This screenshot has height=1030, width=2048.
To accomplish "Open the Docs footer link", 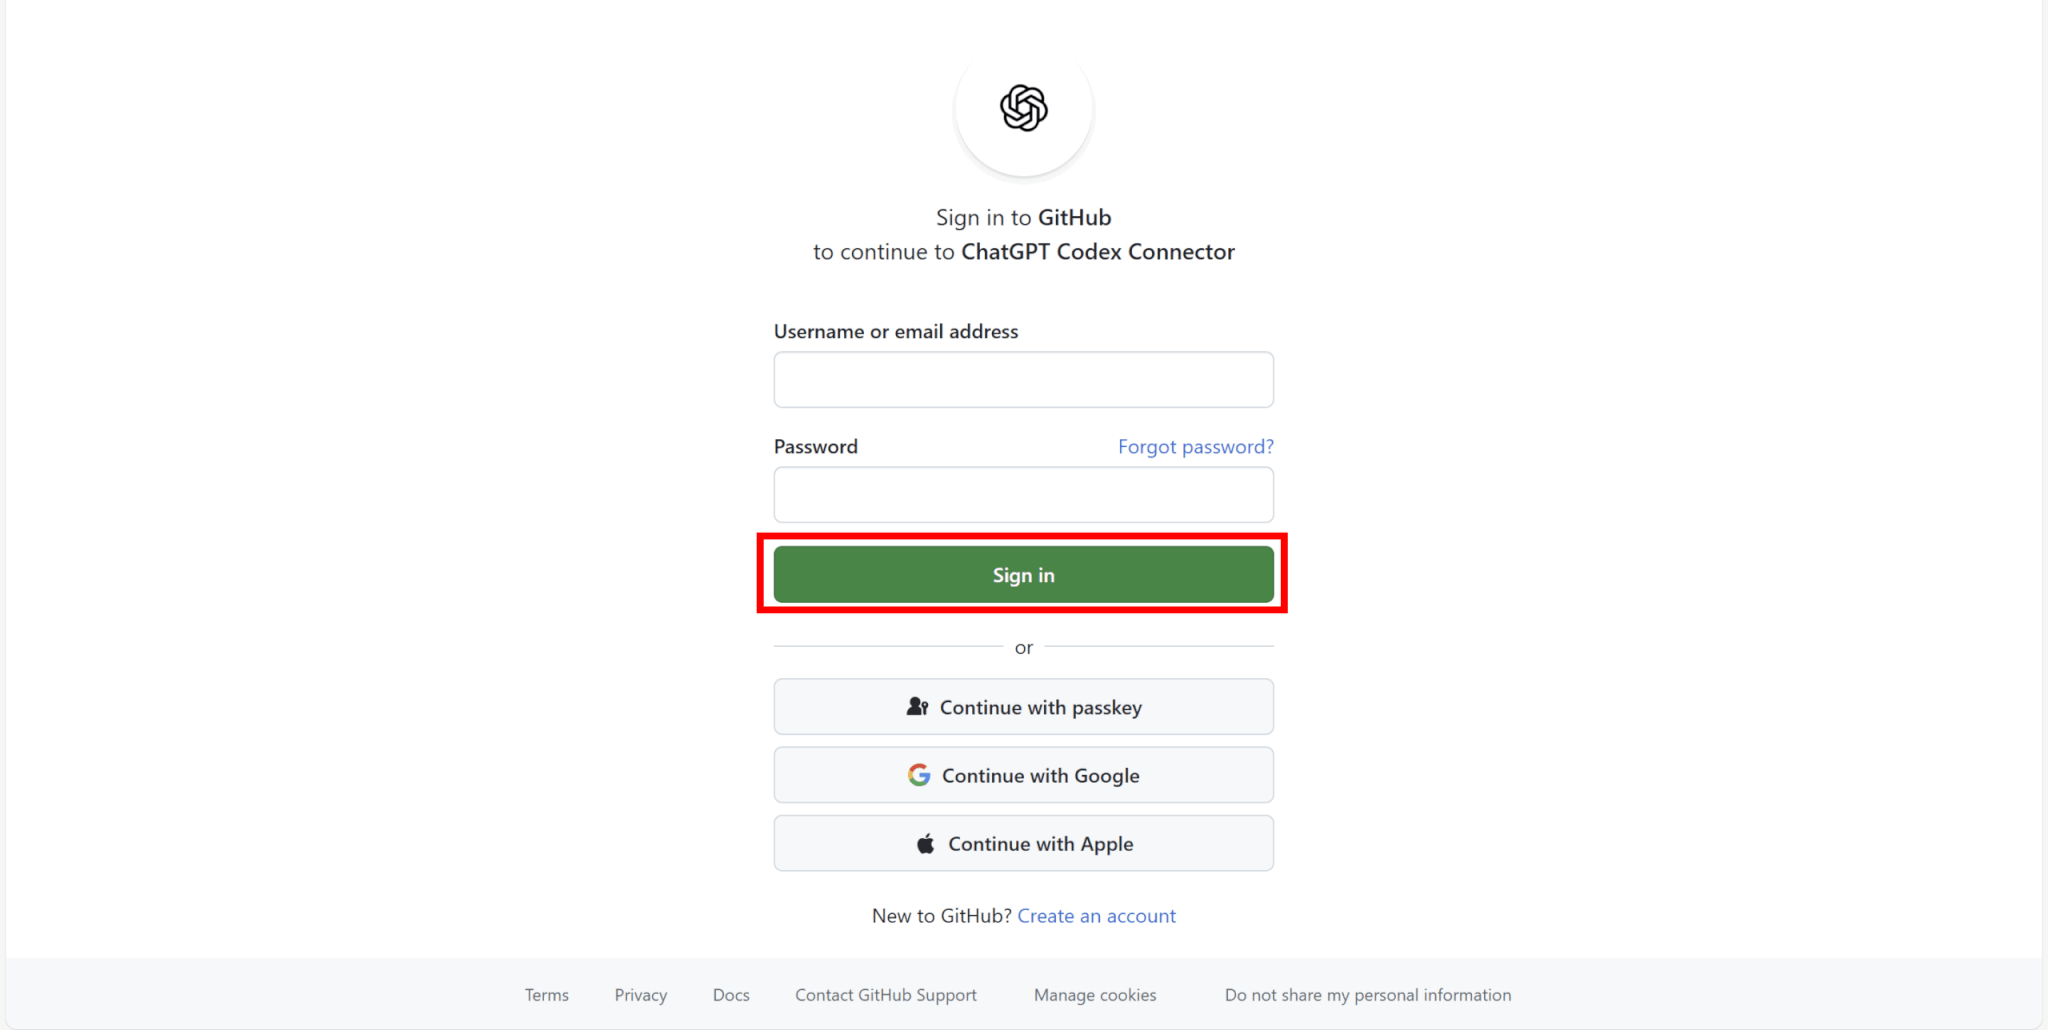I will 731,995.
